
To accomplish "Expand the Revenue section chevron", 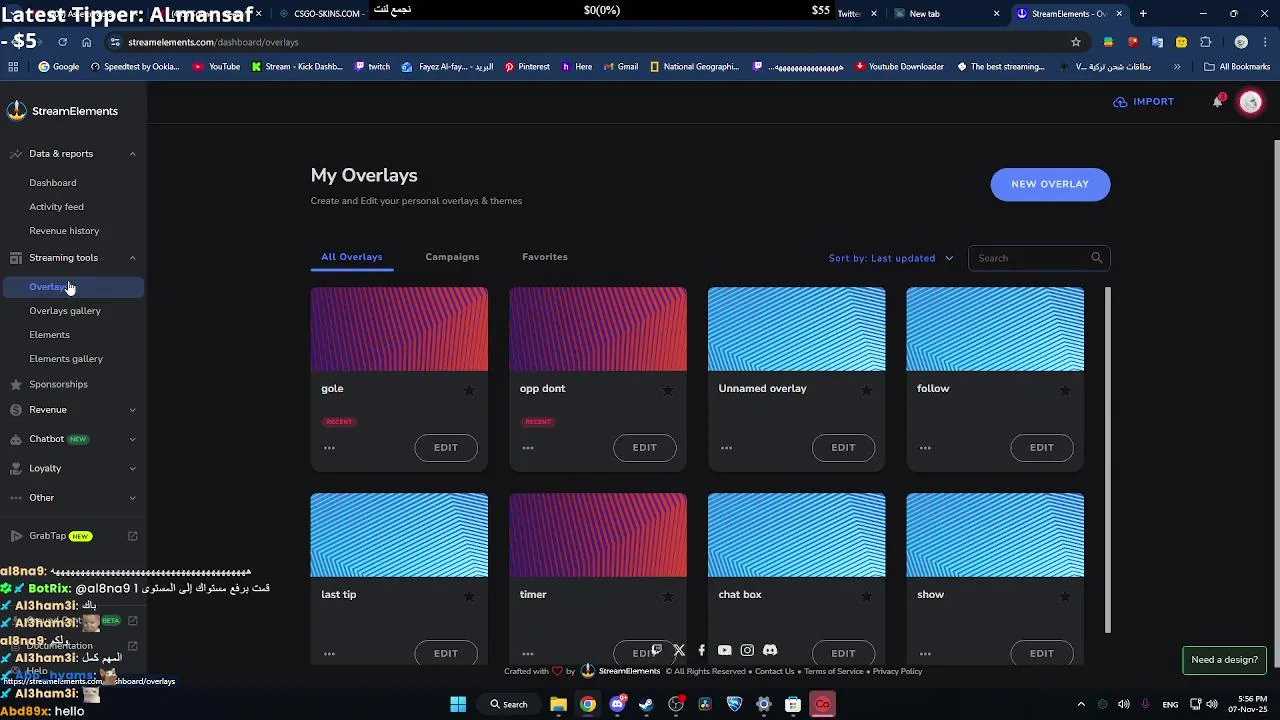I will tap(132, 410).
